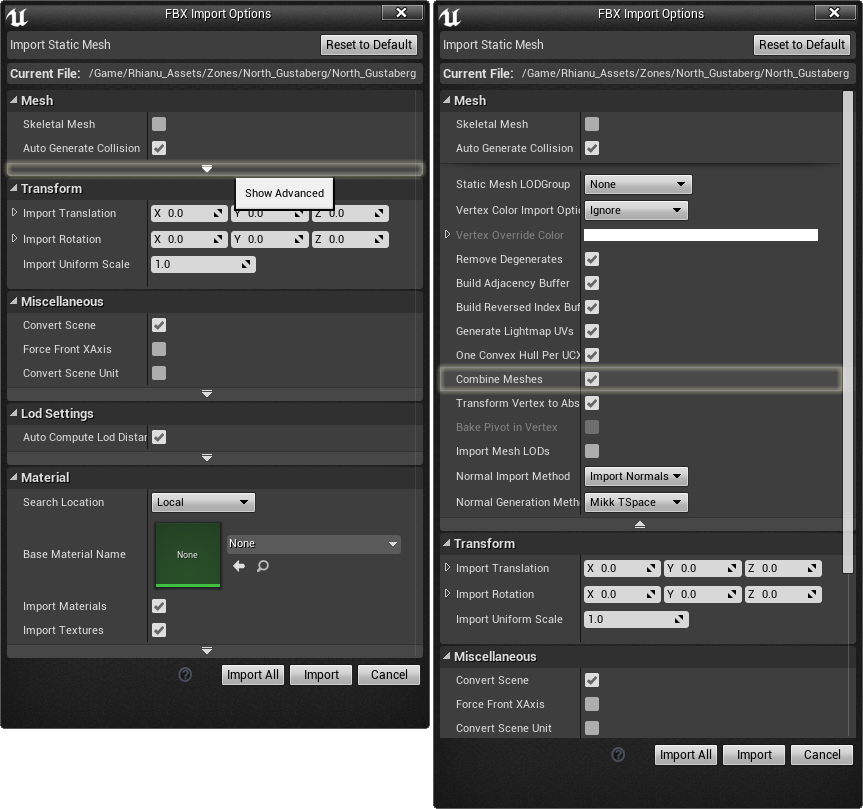Click the Unreal Engine logo on the right dialog

click(x=450, y=13)
